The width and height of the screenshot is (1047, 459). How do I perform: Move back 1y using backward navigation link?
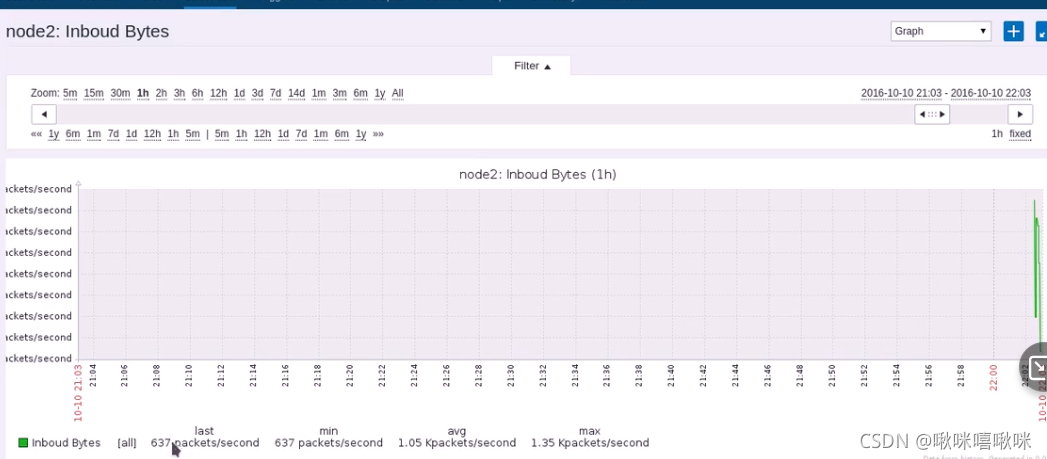tap(54, 134)
